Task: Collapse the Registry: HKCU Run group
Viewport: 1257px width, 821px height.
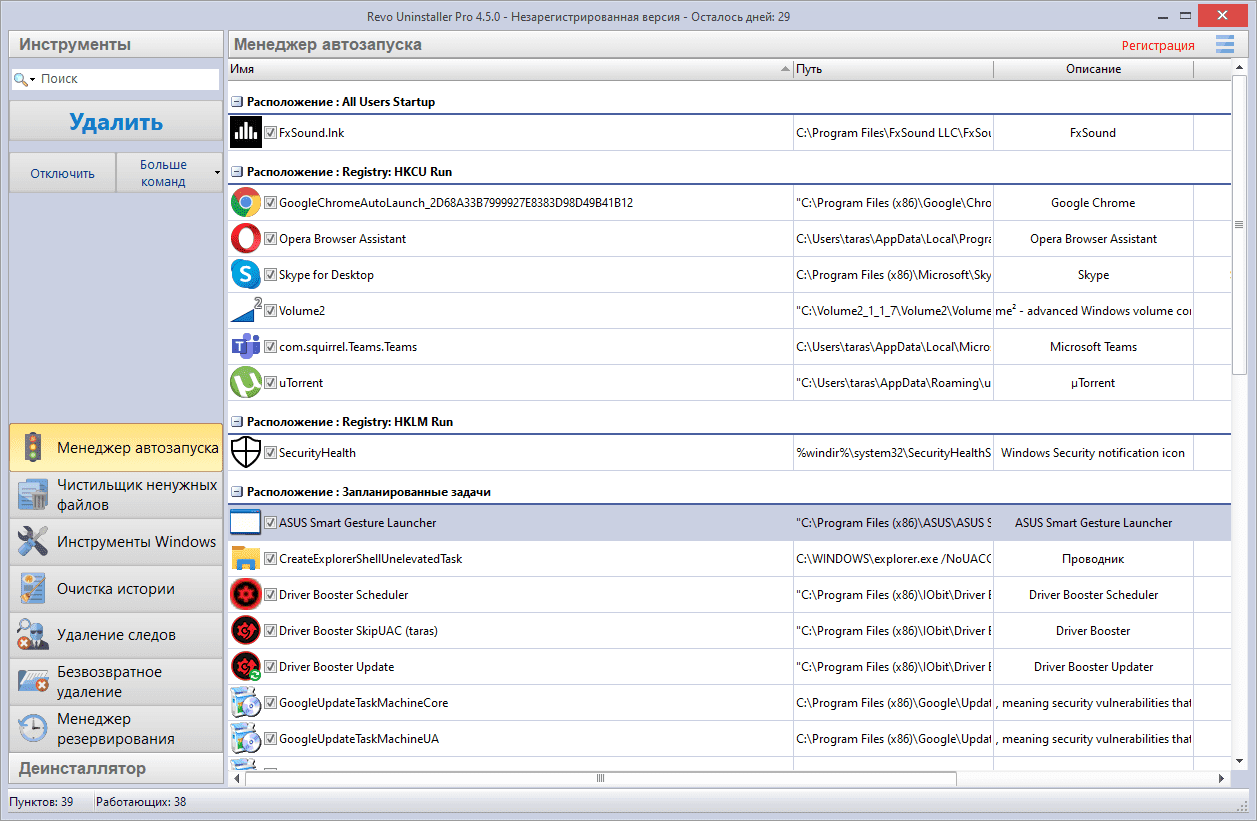Action: pos(237,172)
